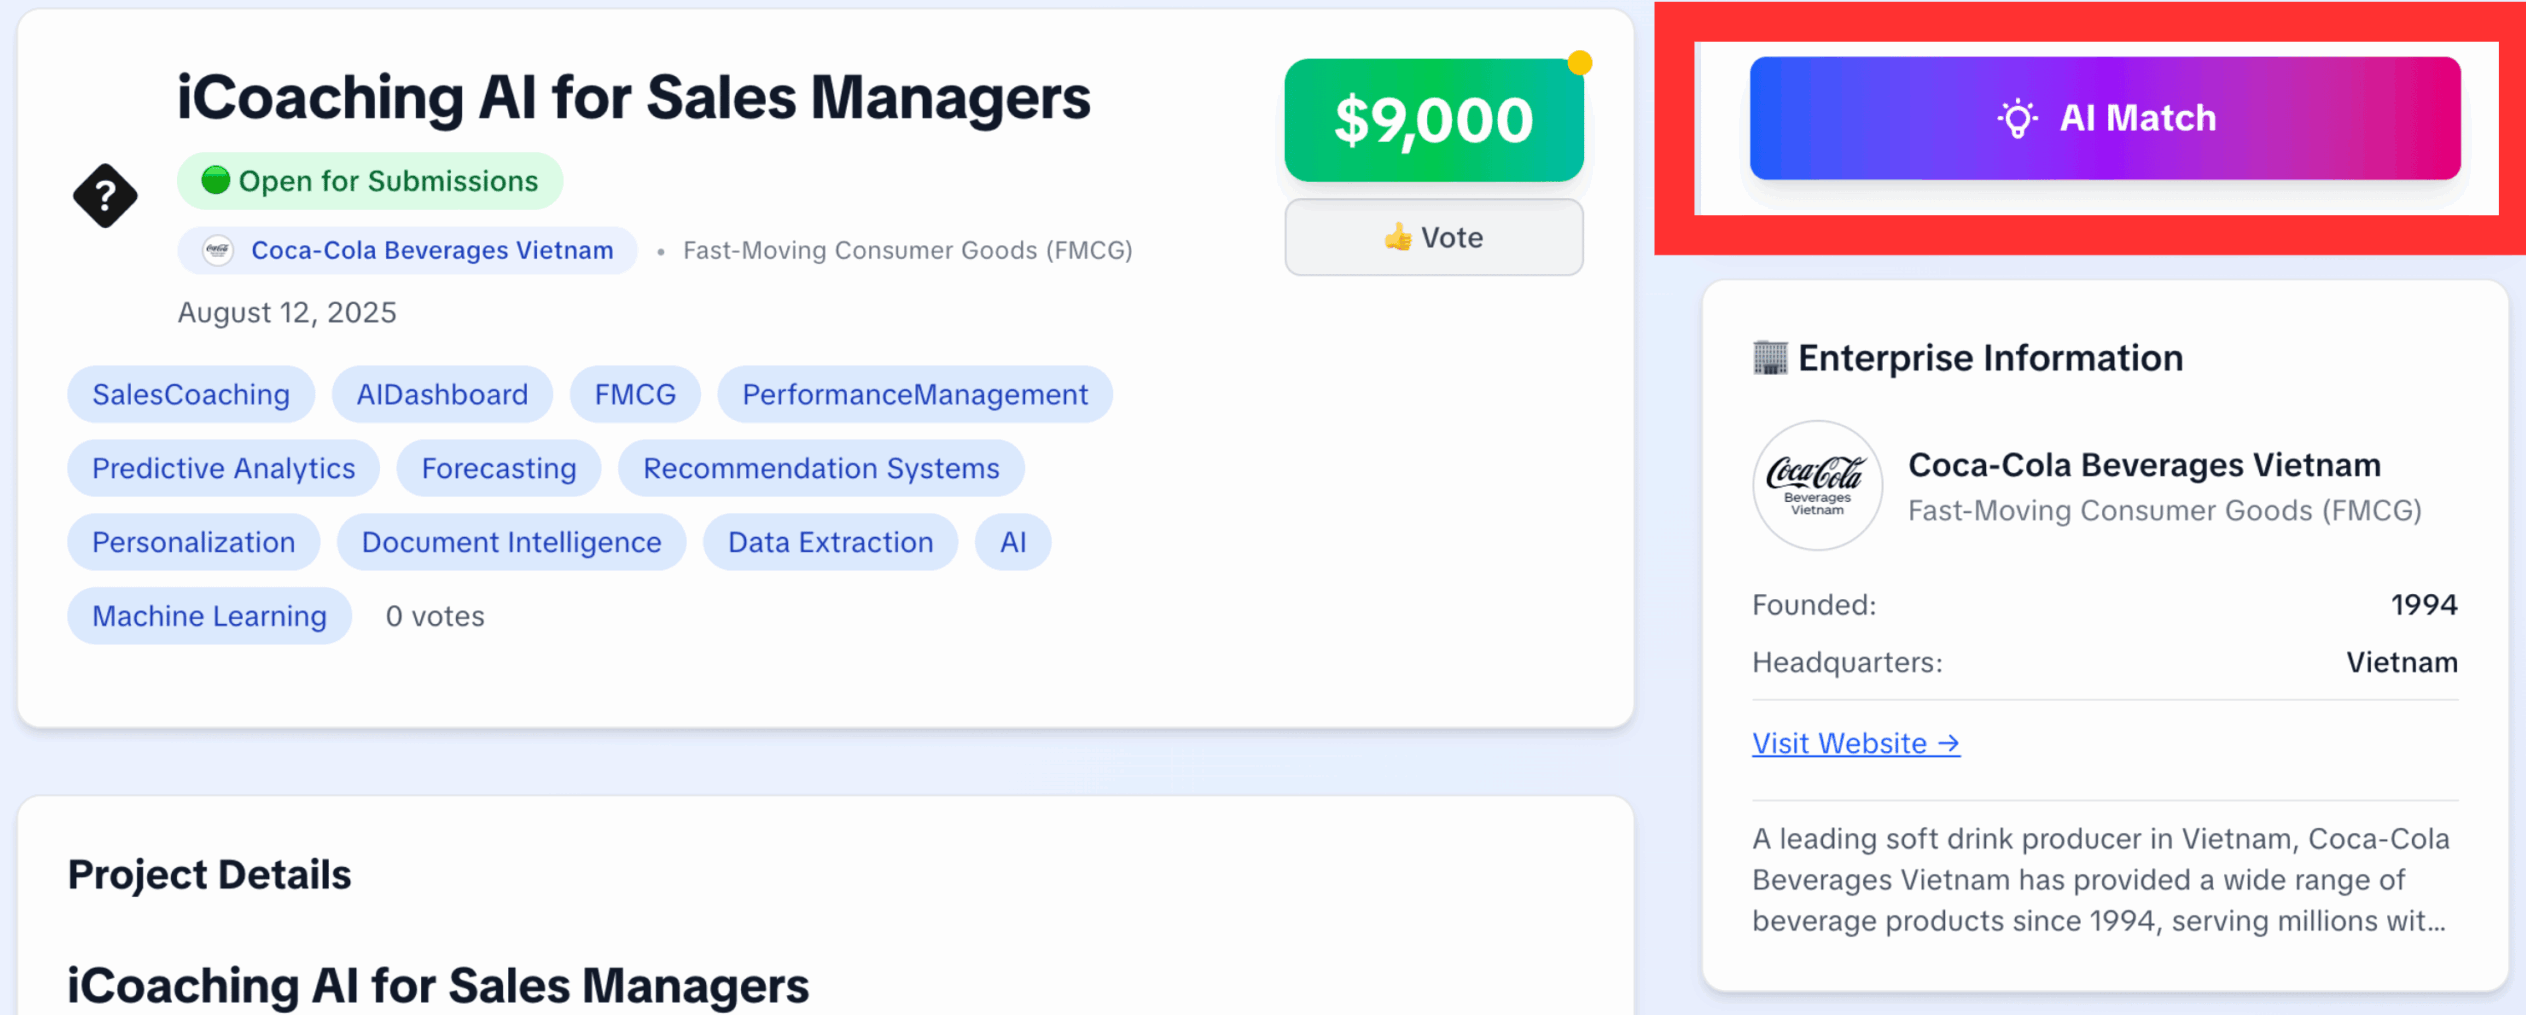The image size is (2526, 1015).
Task: Click the 0 votes count
Action: pos(435,616)
